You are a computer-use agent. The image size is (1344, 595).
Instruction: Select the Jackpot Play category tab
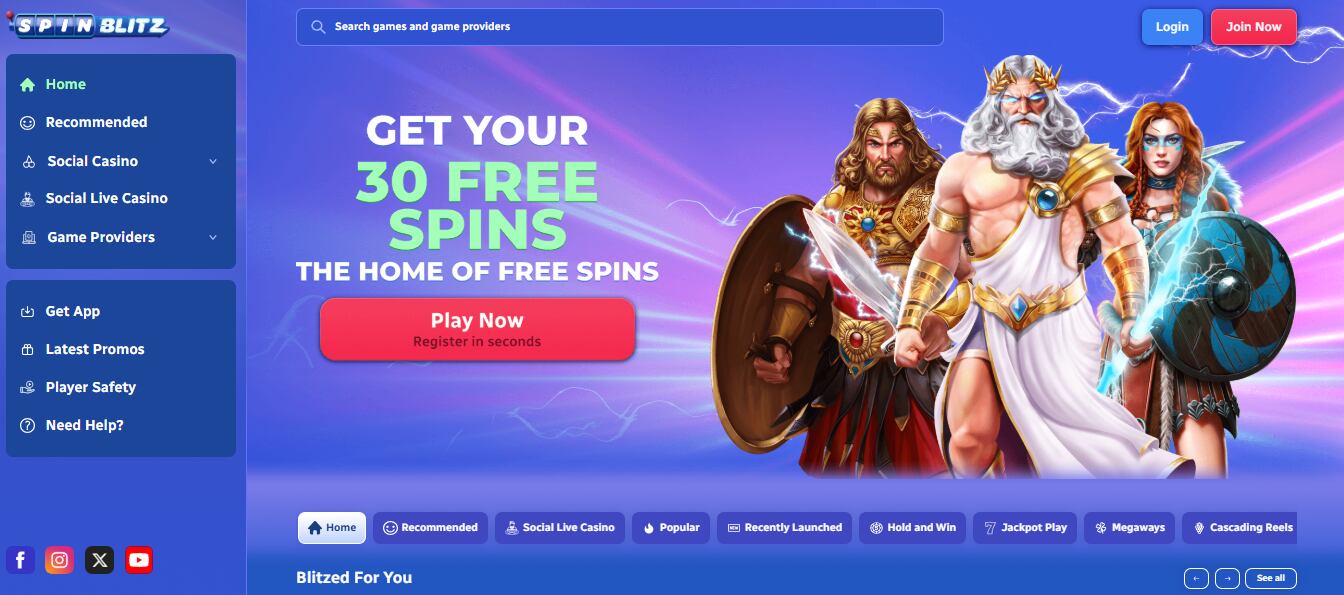tap(1024, 527)
